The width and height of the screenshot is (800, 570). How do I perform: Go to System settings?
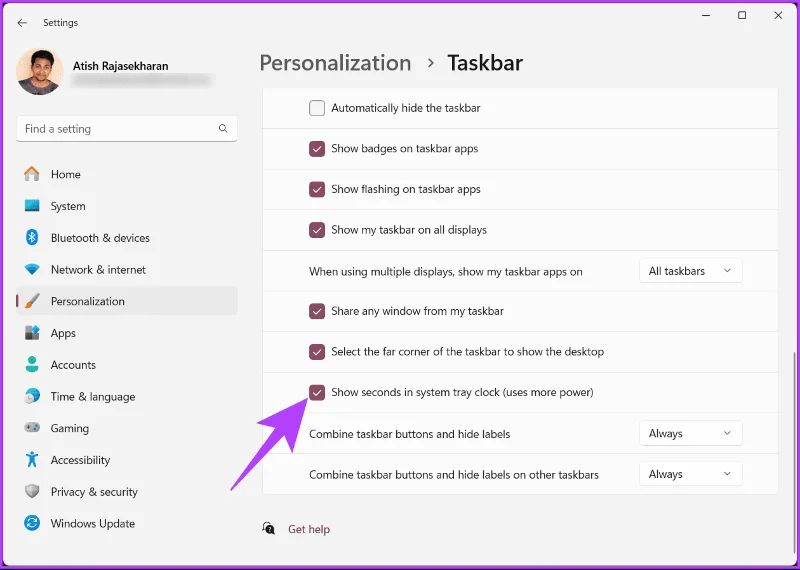[127, 206]
